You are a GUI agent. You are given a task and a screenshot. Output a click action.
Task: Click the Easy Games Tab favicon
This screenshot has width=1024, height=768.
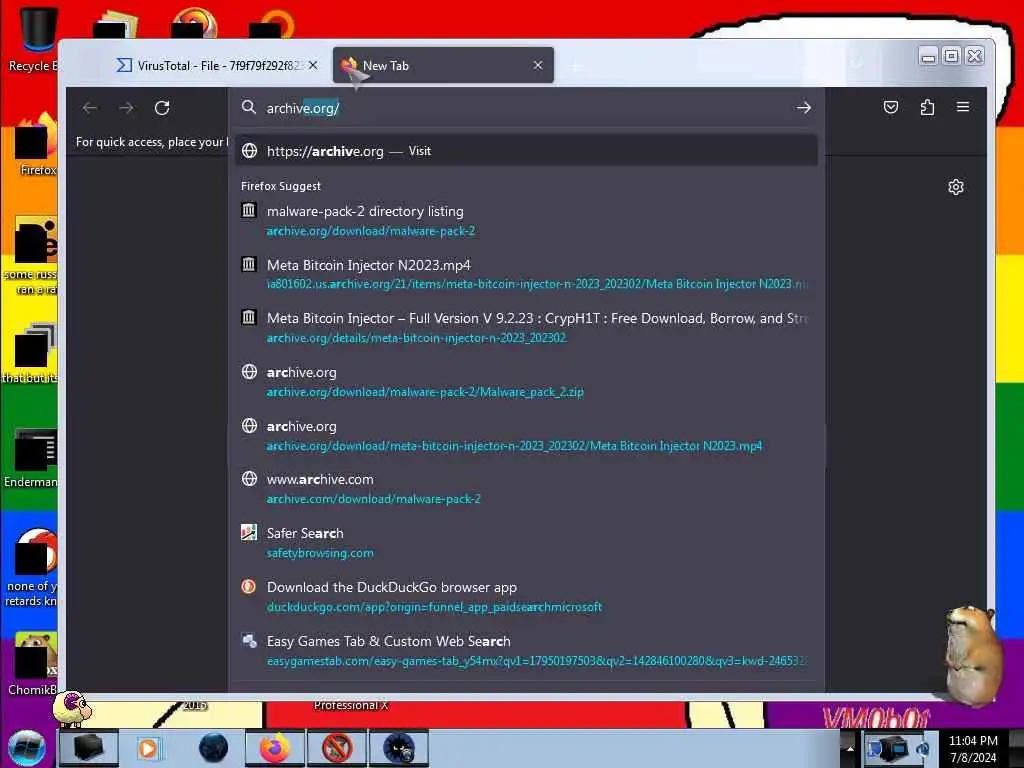[249, 641]
